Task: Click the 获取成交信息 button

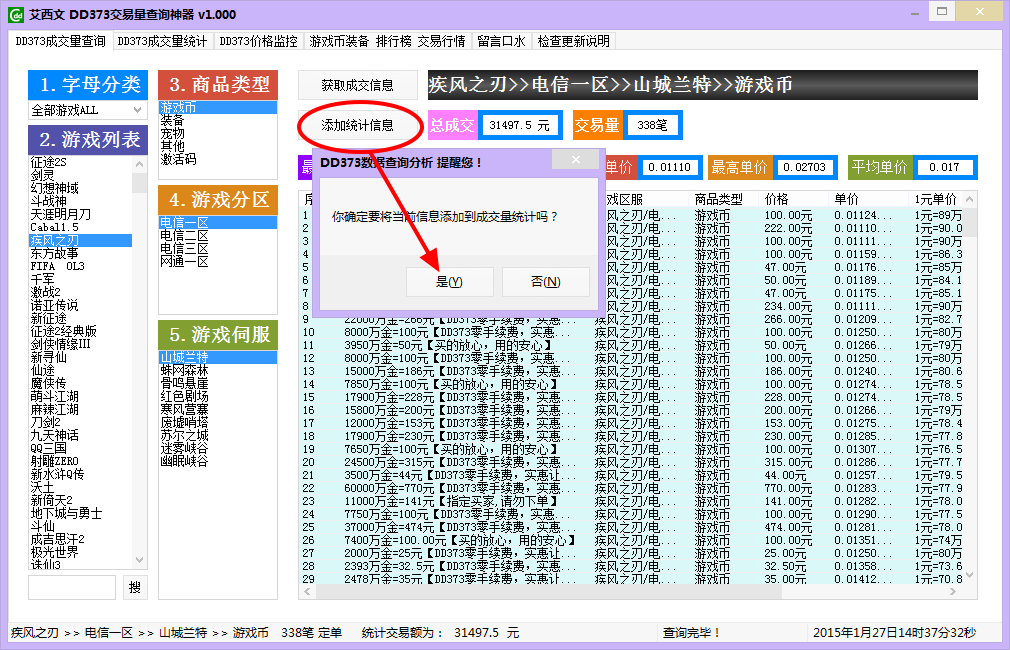Action: 358,85
